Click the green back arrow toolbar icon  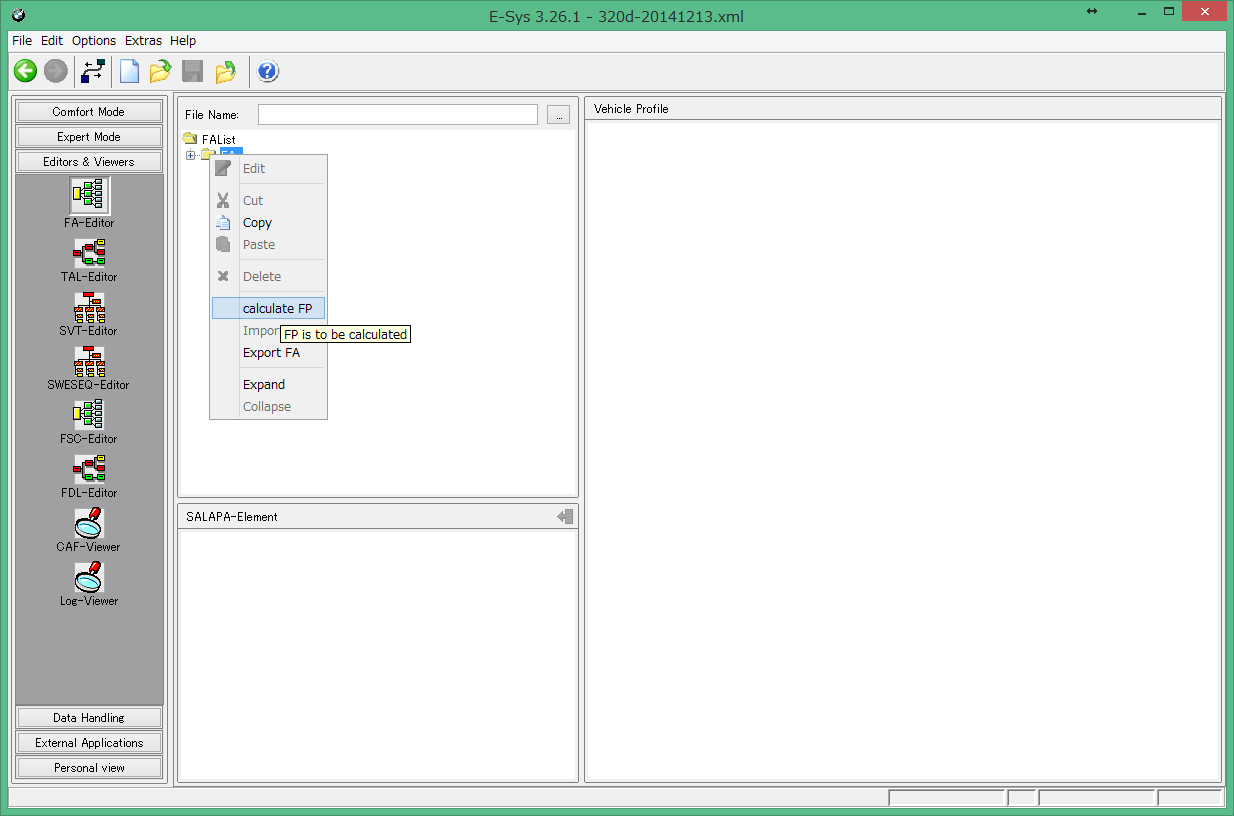point(25,71)
